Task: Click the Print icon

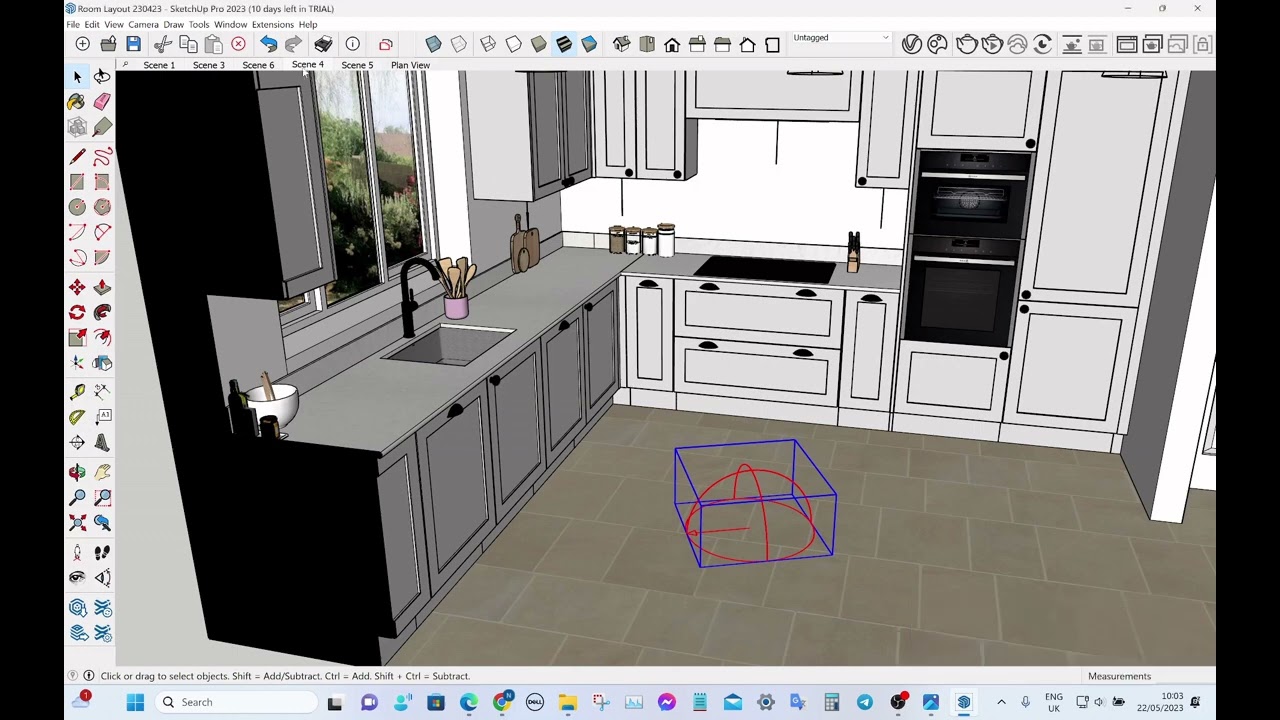Action: [x=323, y=44]
